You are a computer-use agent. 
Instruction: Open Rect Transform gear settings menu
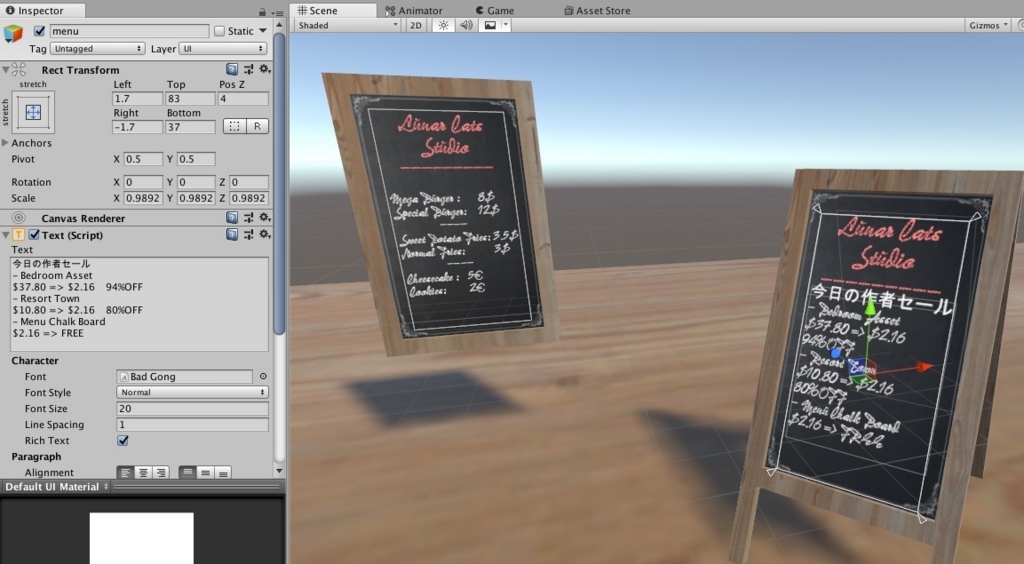click(264, 69)
